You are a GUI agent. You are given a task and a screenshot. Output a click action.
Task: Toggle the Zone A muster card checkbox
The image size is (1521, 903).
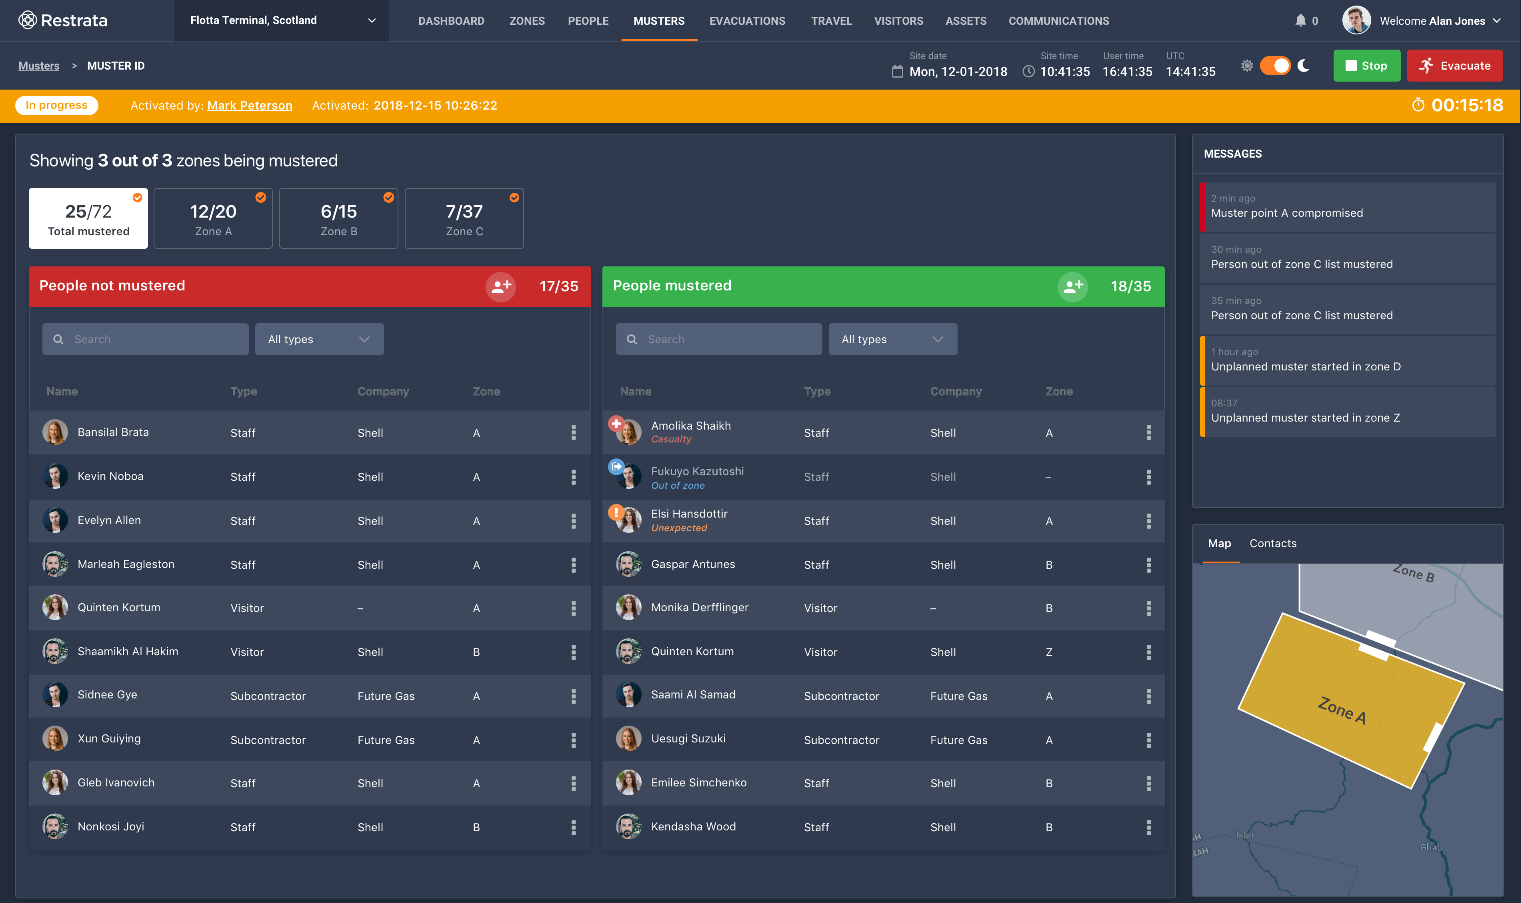click(261, 198)
